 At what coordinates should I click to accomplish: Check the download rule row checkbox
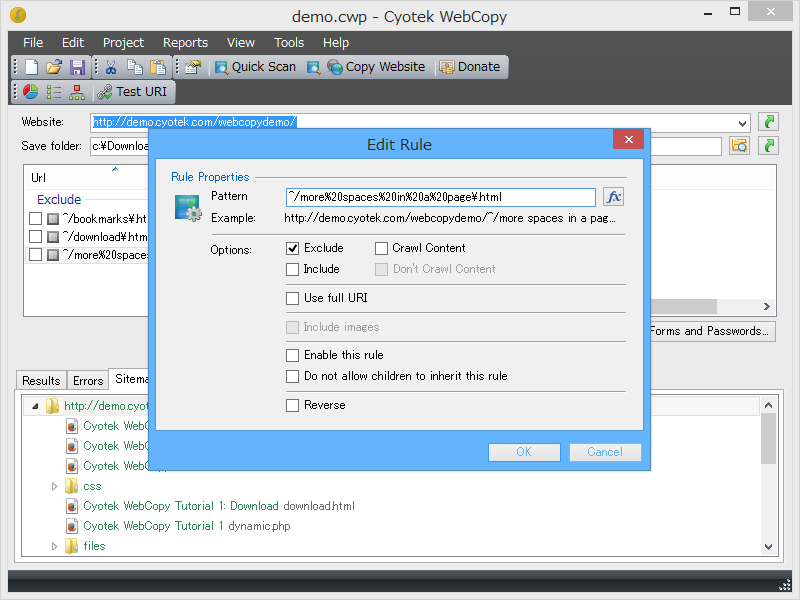pos(35,237)
